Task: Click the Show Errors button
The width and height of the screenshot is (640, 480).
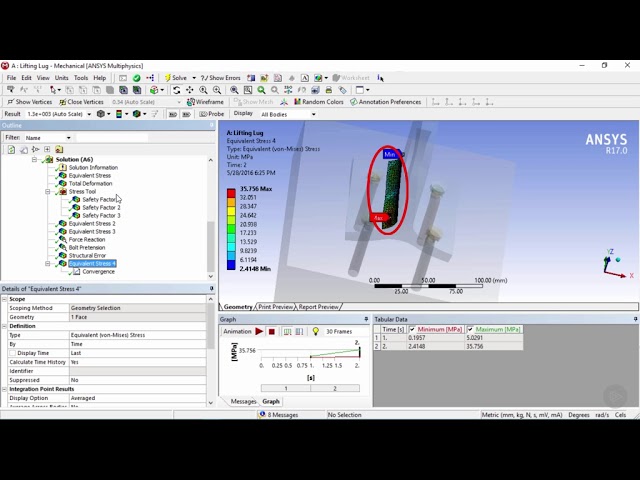Action: (x=220, y=78)
